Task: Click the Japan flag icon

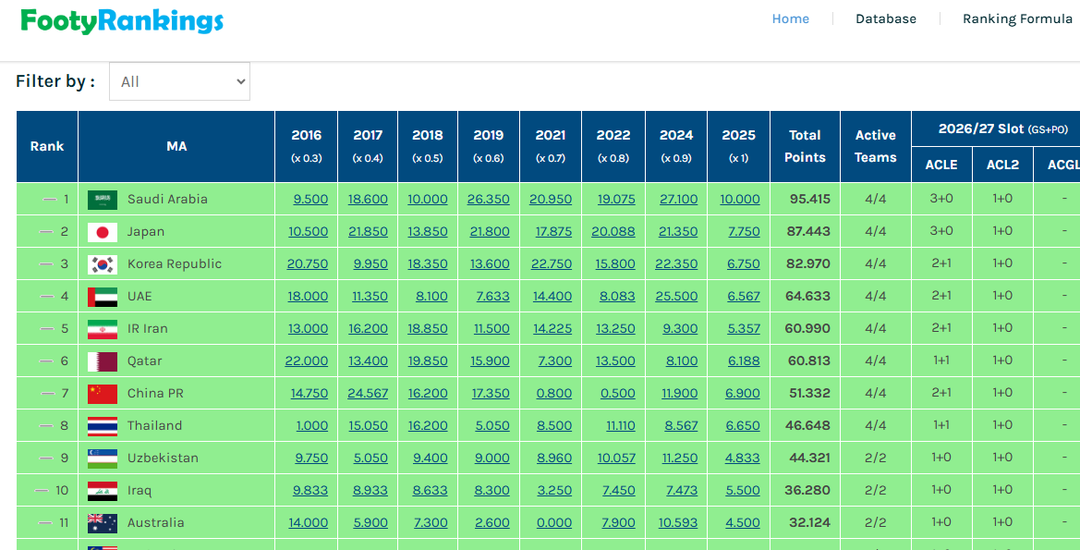Action: click(x=102, y=232)
